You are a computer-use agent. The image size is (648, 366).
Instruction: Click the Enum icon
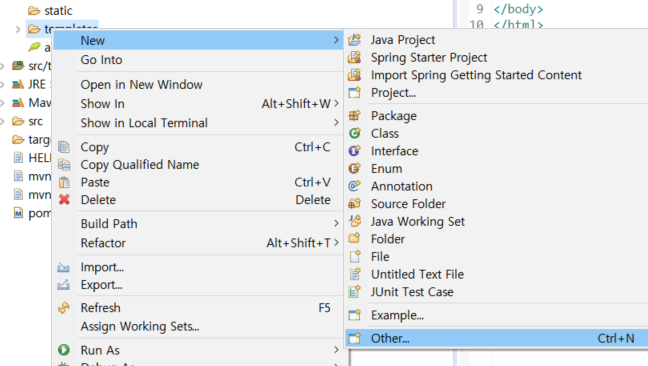(355, 169)
